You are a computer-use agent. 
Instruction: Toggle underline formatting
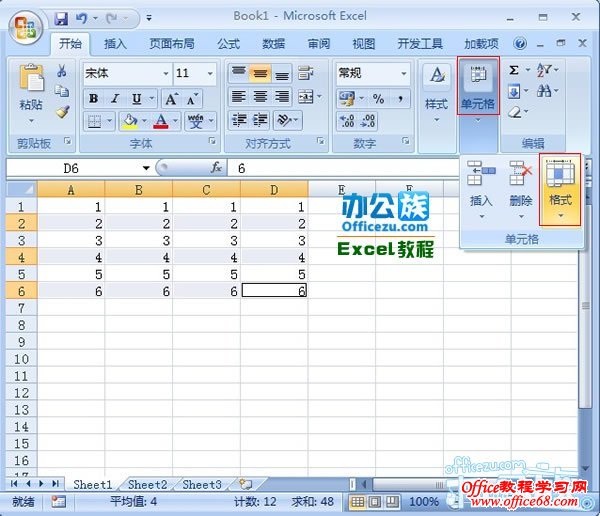[x=136, y=99]
